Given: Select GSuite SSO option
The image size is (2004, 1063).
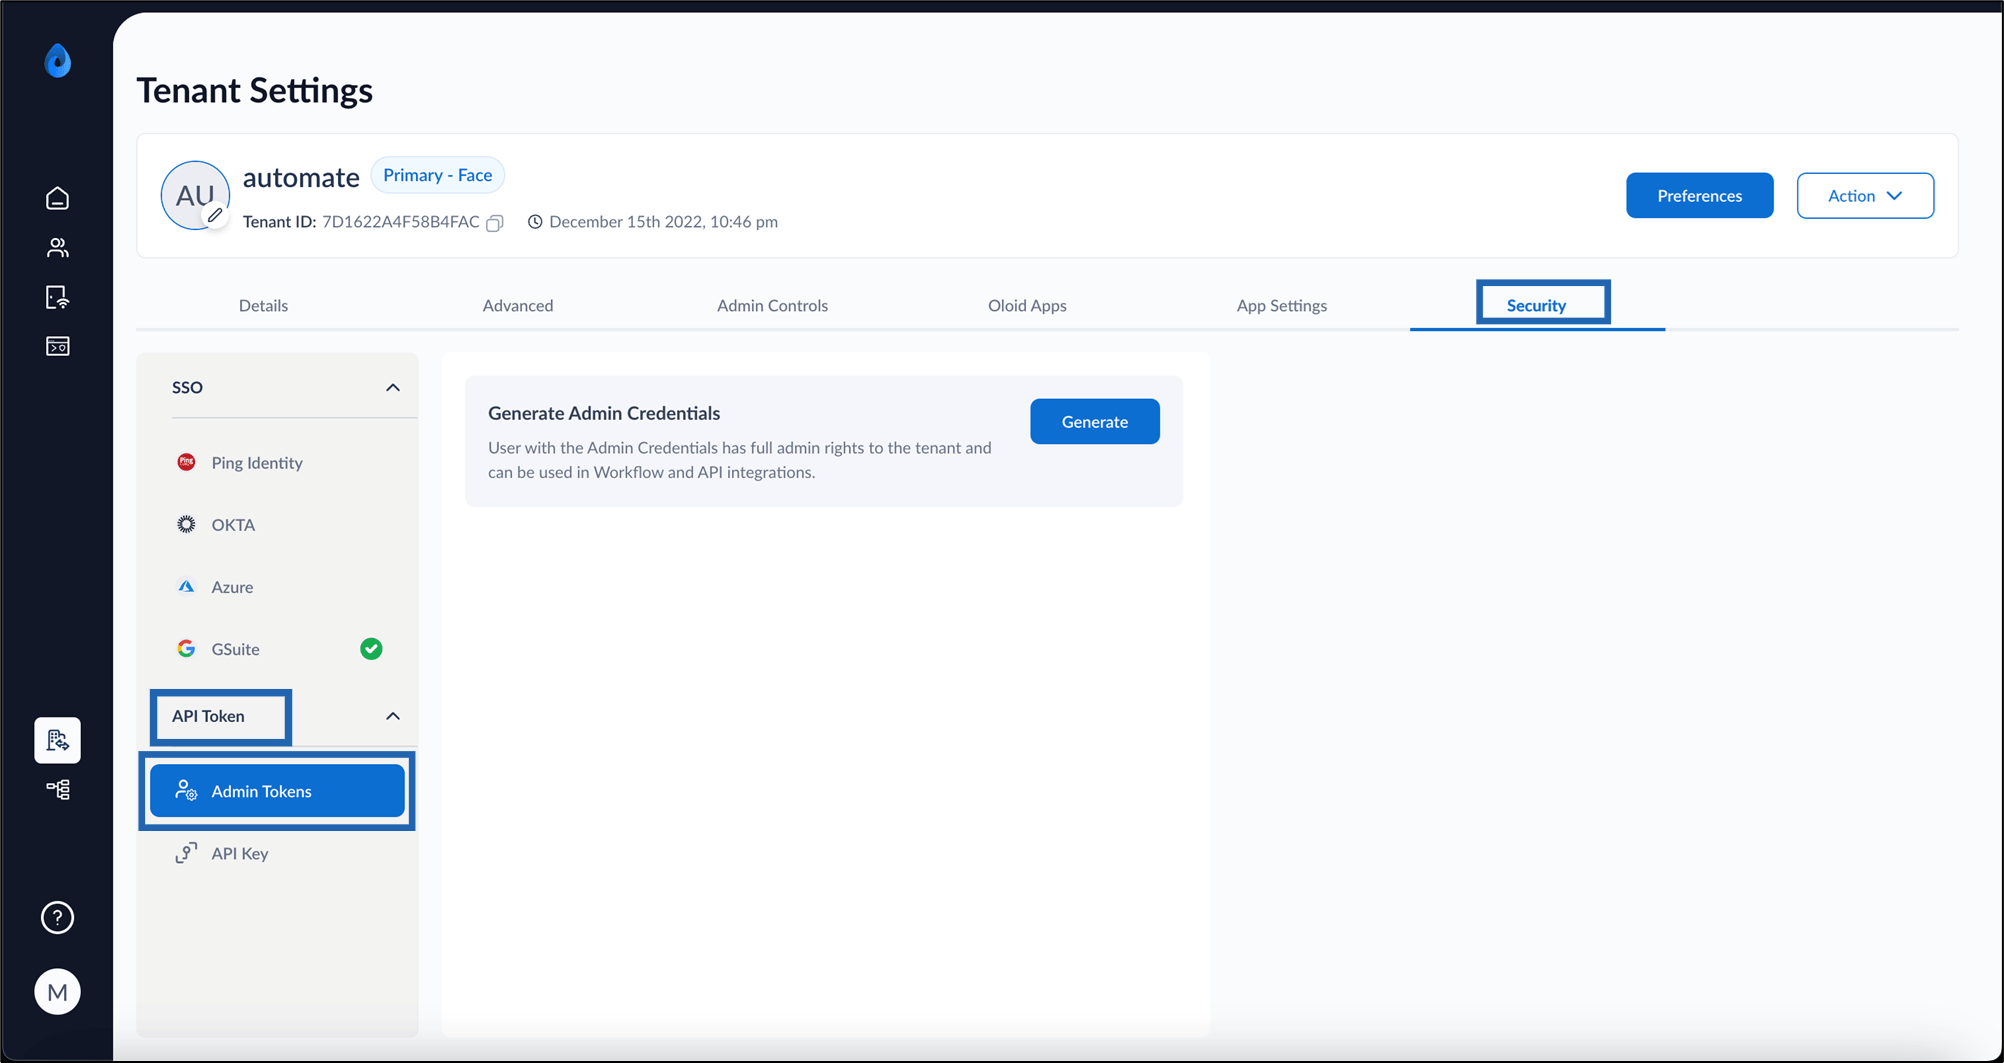Looking at the screenshot, I should point(278,649).
